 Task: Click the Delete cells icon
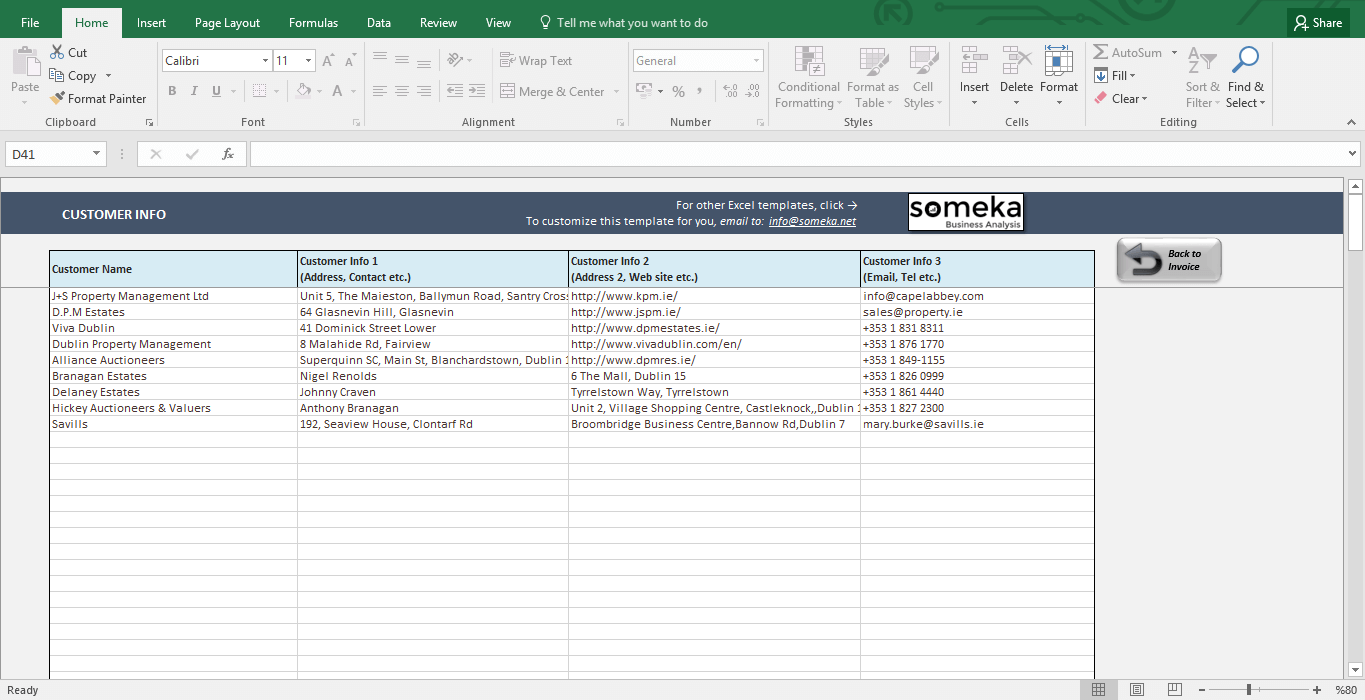coord(1016,61)
